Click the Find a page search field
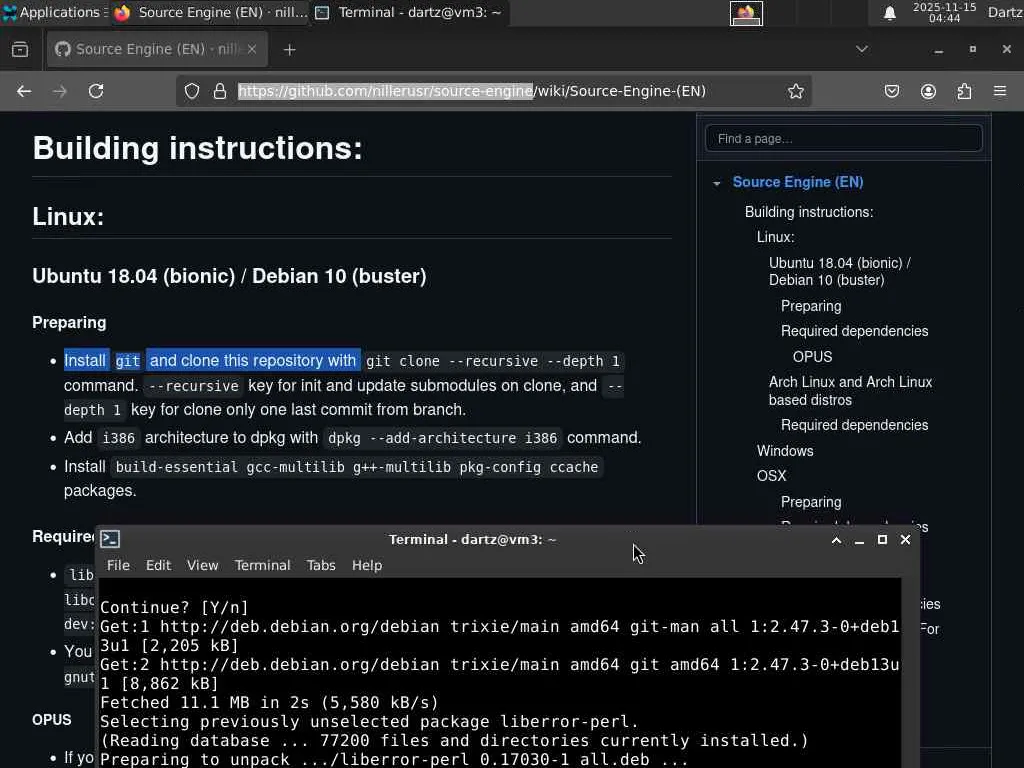The width and height of the screenshot is (1024, 768). tap(844, 138)
